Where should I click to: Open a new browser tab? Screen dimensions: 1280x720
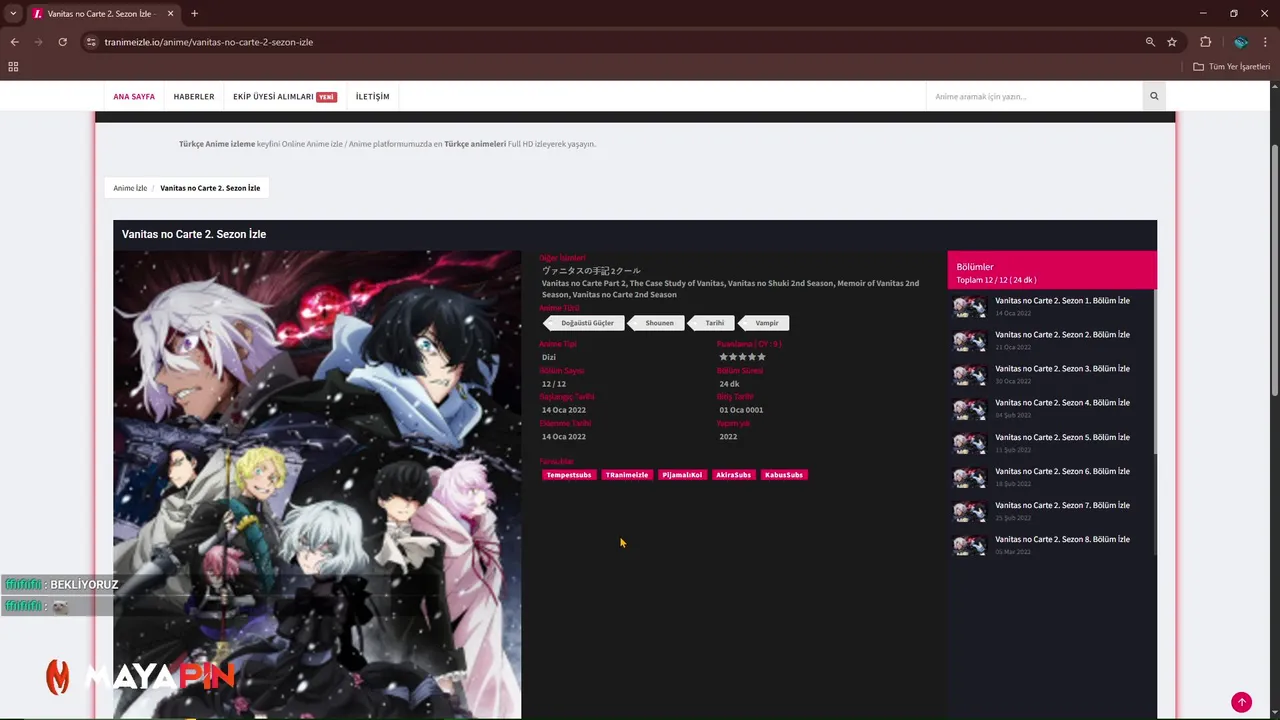(x=194, y=13)
